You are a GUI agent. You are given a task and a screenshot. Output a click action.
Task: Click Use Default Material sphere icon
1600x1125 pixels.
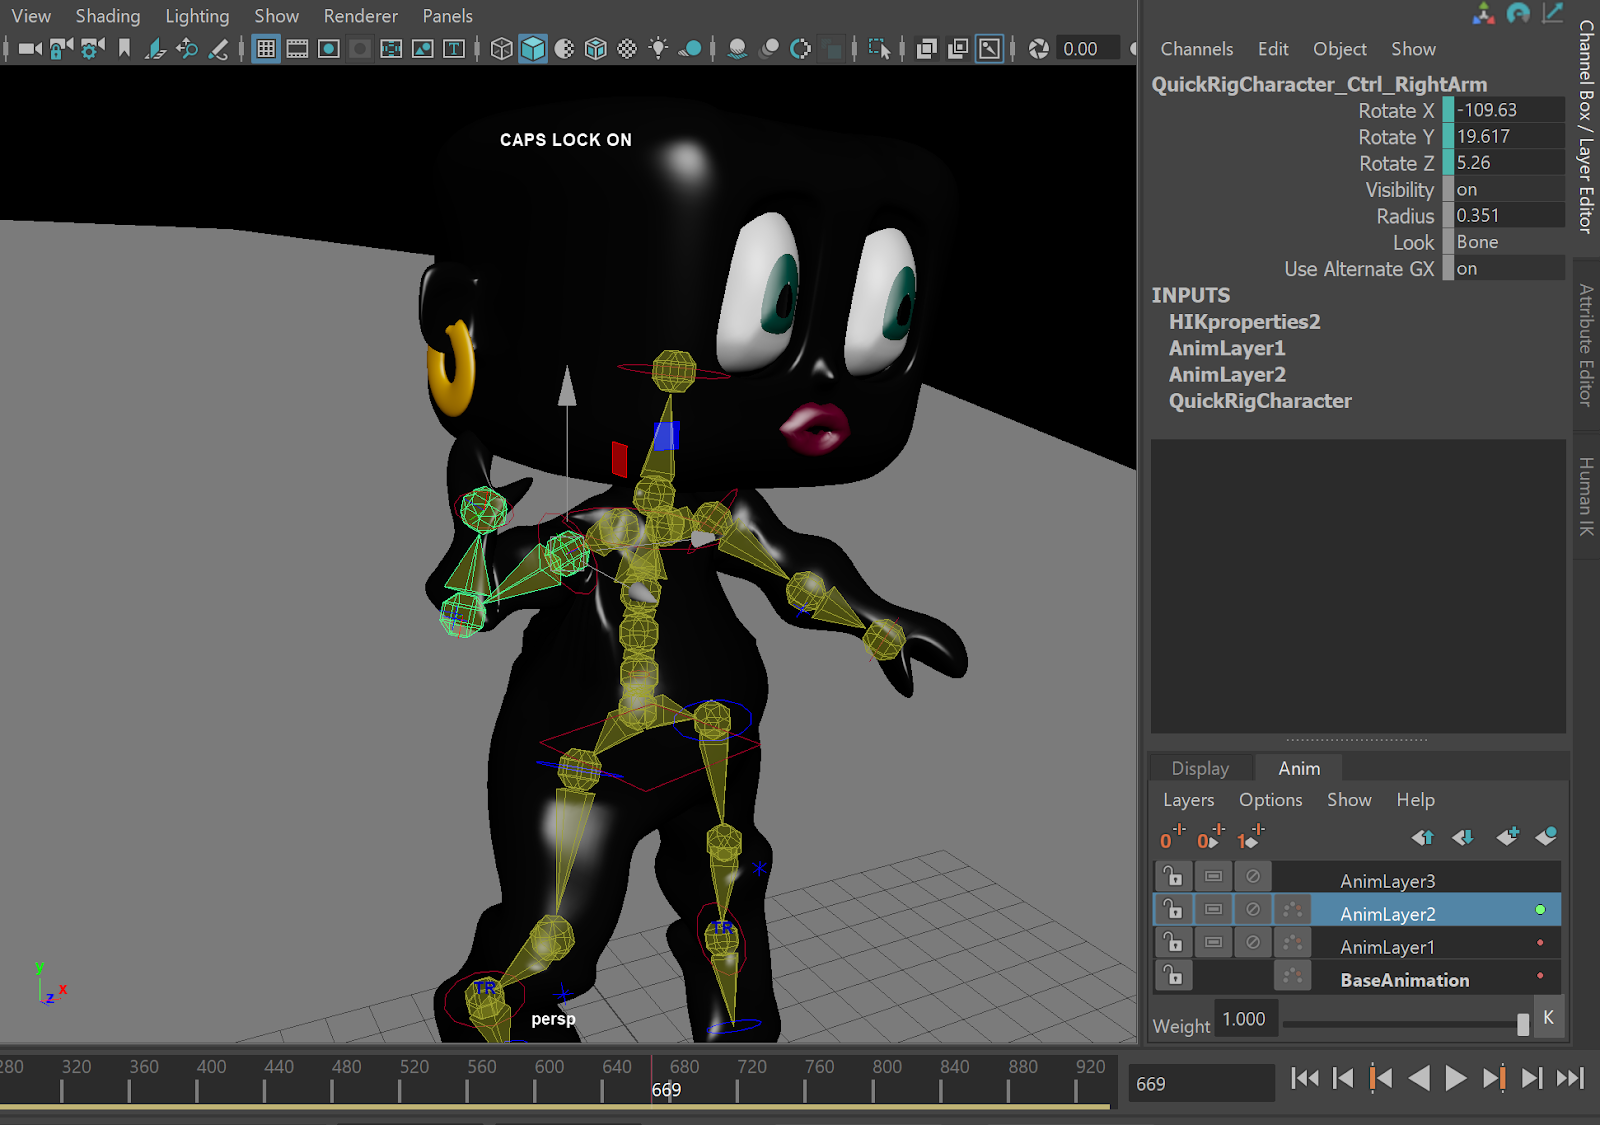coord(564,48)
